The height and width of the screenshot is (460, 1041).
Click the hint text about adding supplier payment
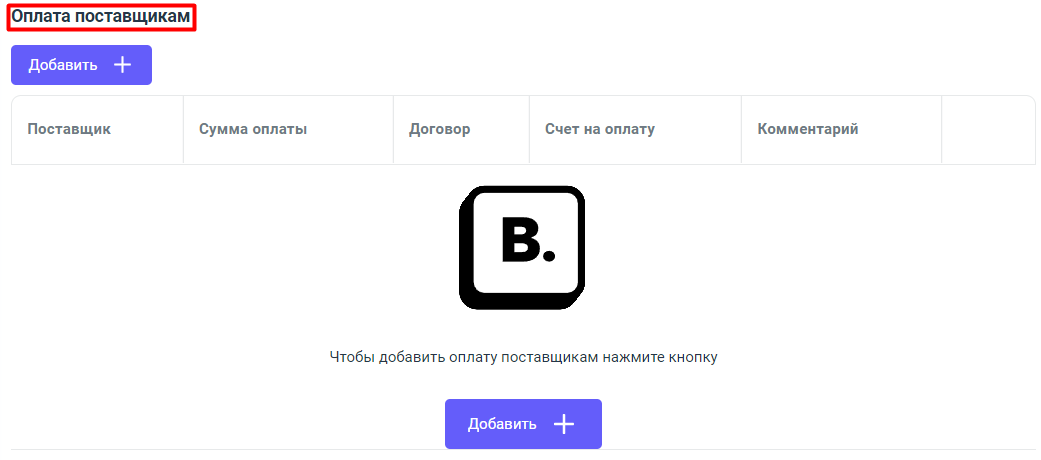coord(523,356)
